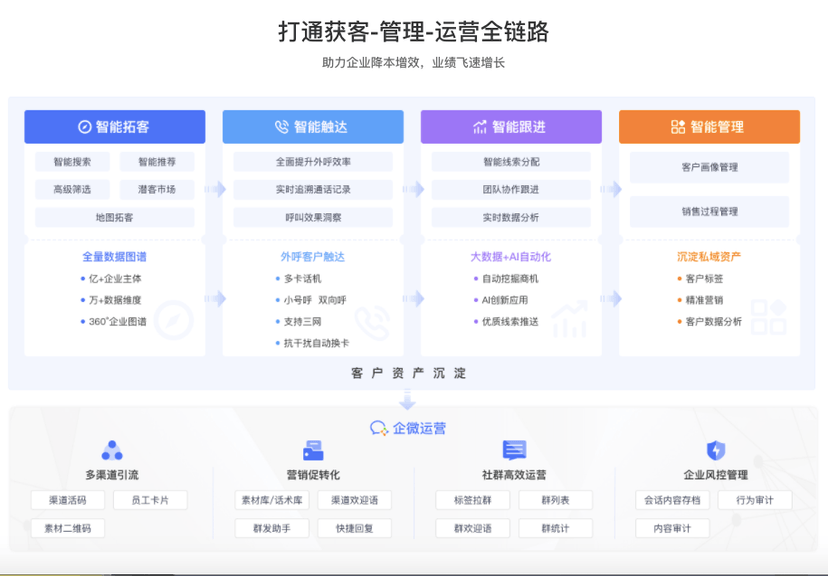This screenshot has width=828, height=576.
Task: Click the 客户数据分析 bullet
Action: [x=710, y=321]
